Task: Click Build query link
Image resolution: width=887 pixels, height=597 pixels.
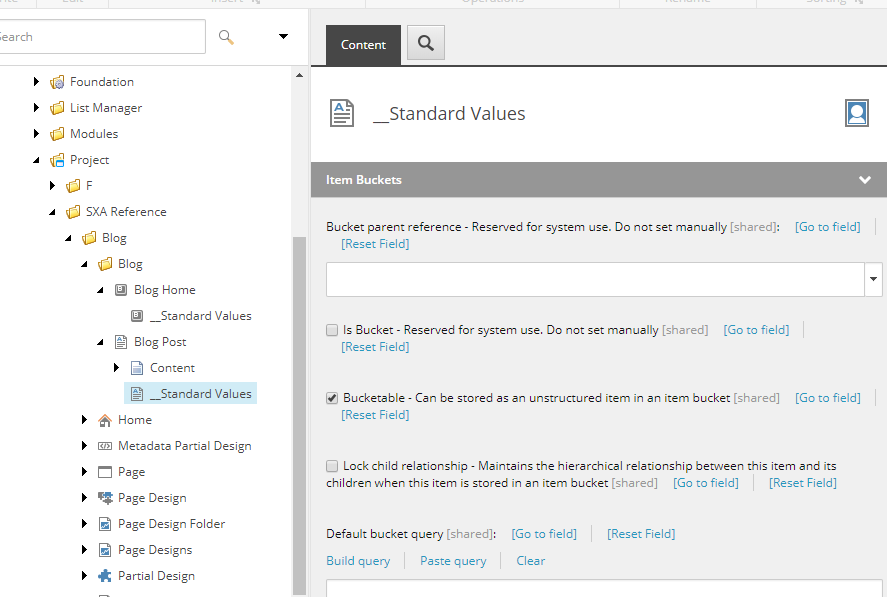Action: pyautogui.click(x=358, y=561)
